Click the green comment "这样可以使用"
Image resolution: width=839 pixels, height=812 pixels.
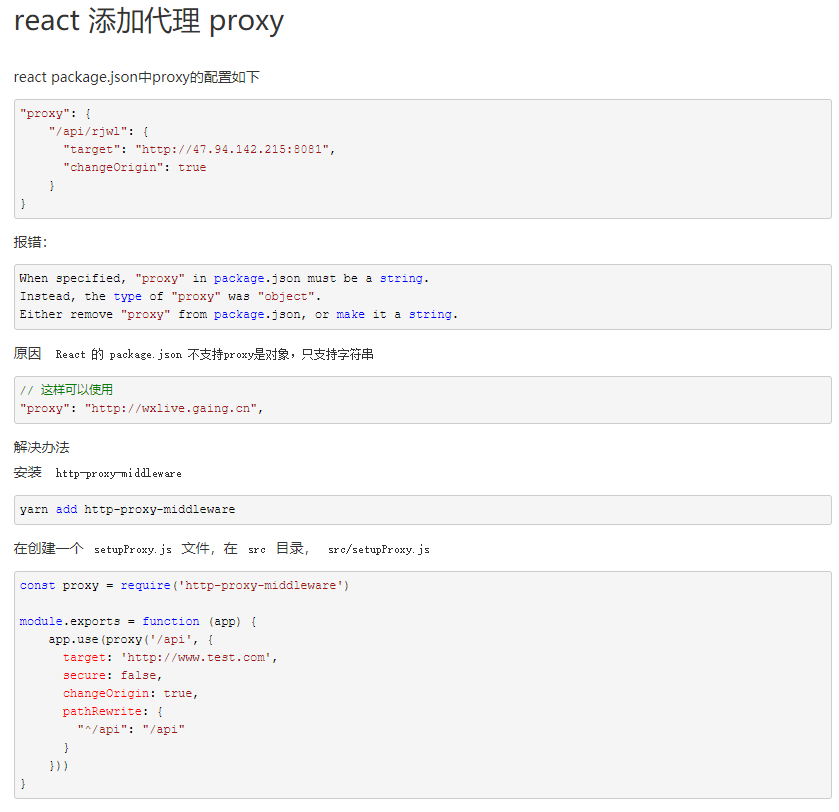point(77,390)
